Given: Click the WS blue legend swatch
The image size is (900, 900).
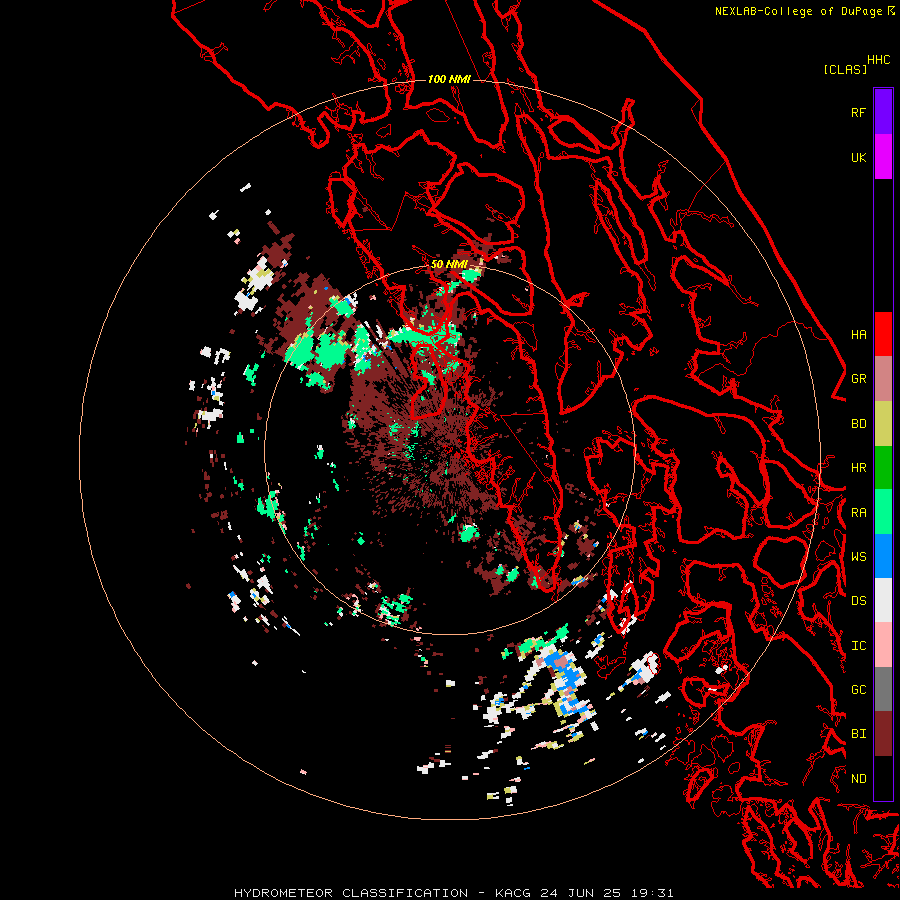Looking at the screenshot, I should click(883, 556).
